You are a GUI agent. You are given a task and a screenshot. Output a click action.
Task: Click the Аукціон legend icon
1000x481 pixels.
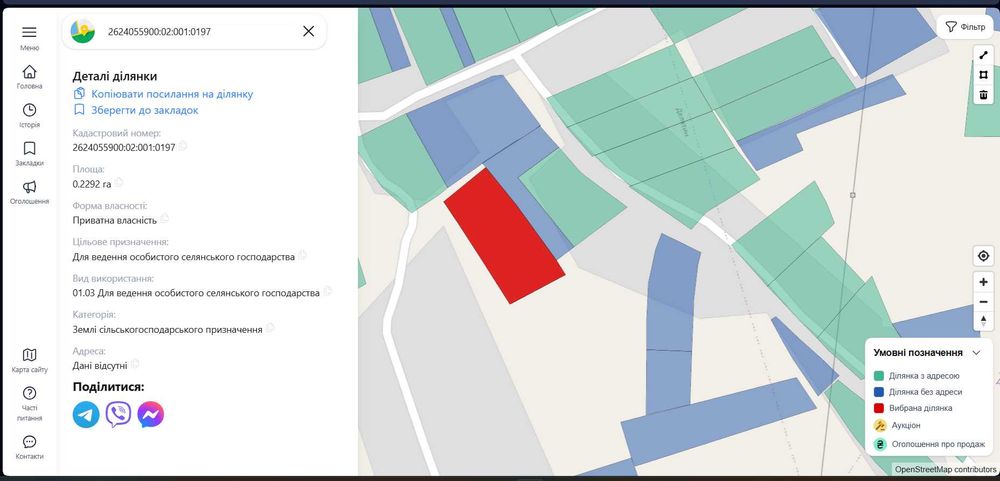point(880,426)
